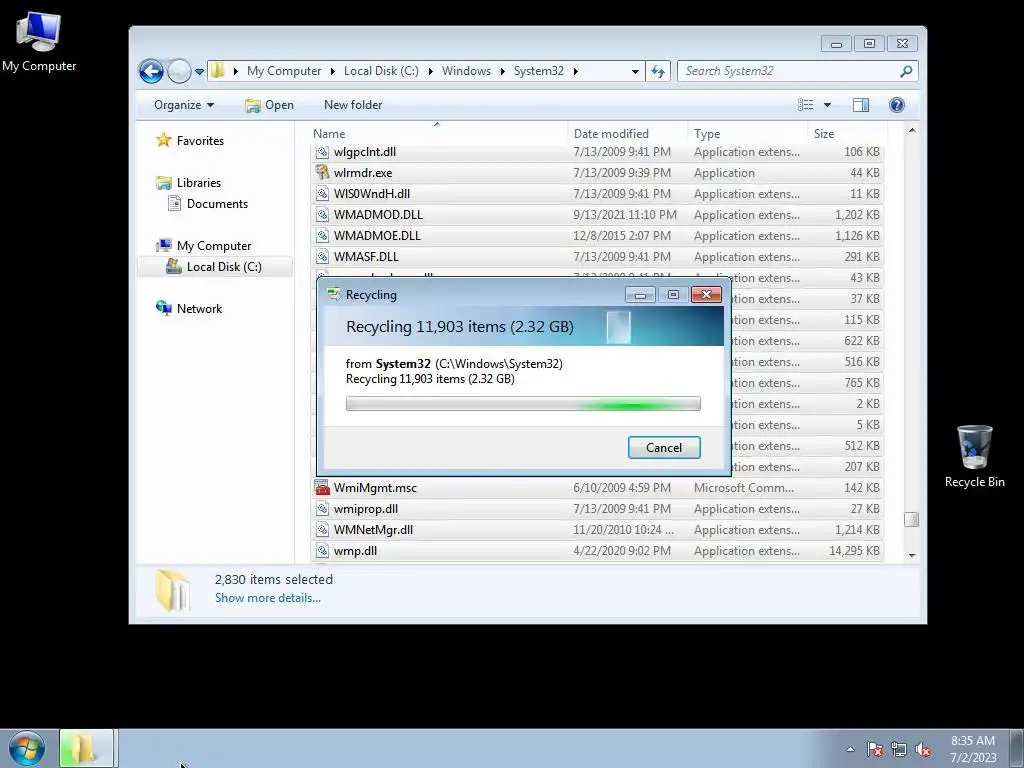Select Libraries in navigation pane
The width and height of the screenshot is (1024, 768).
coord(189,182)
